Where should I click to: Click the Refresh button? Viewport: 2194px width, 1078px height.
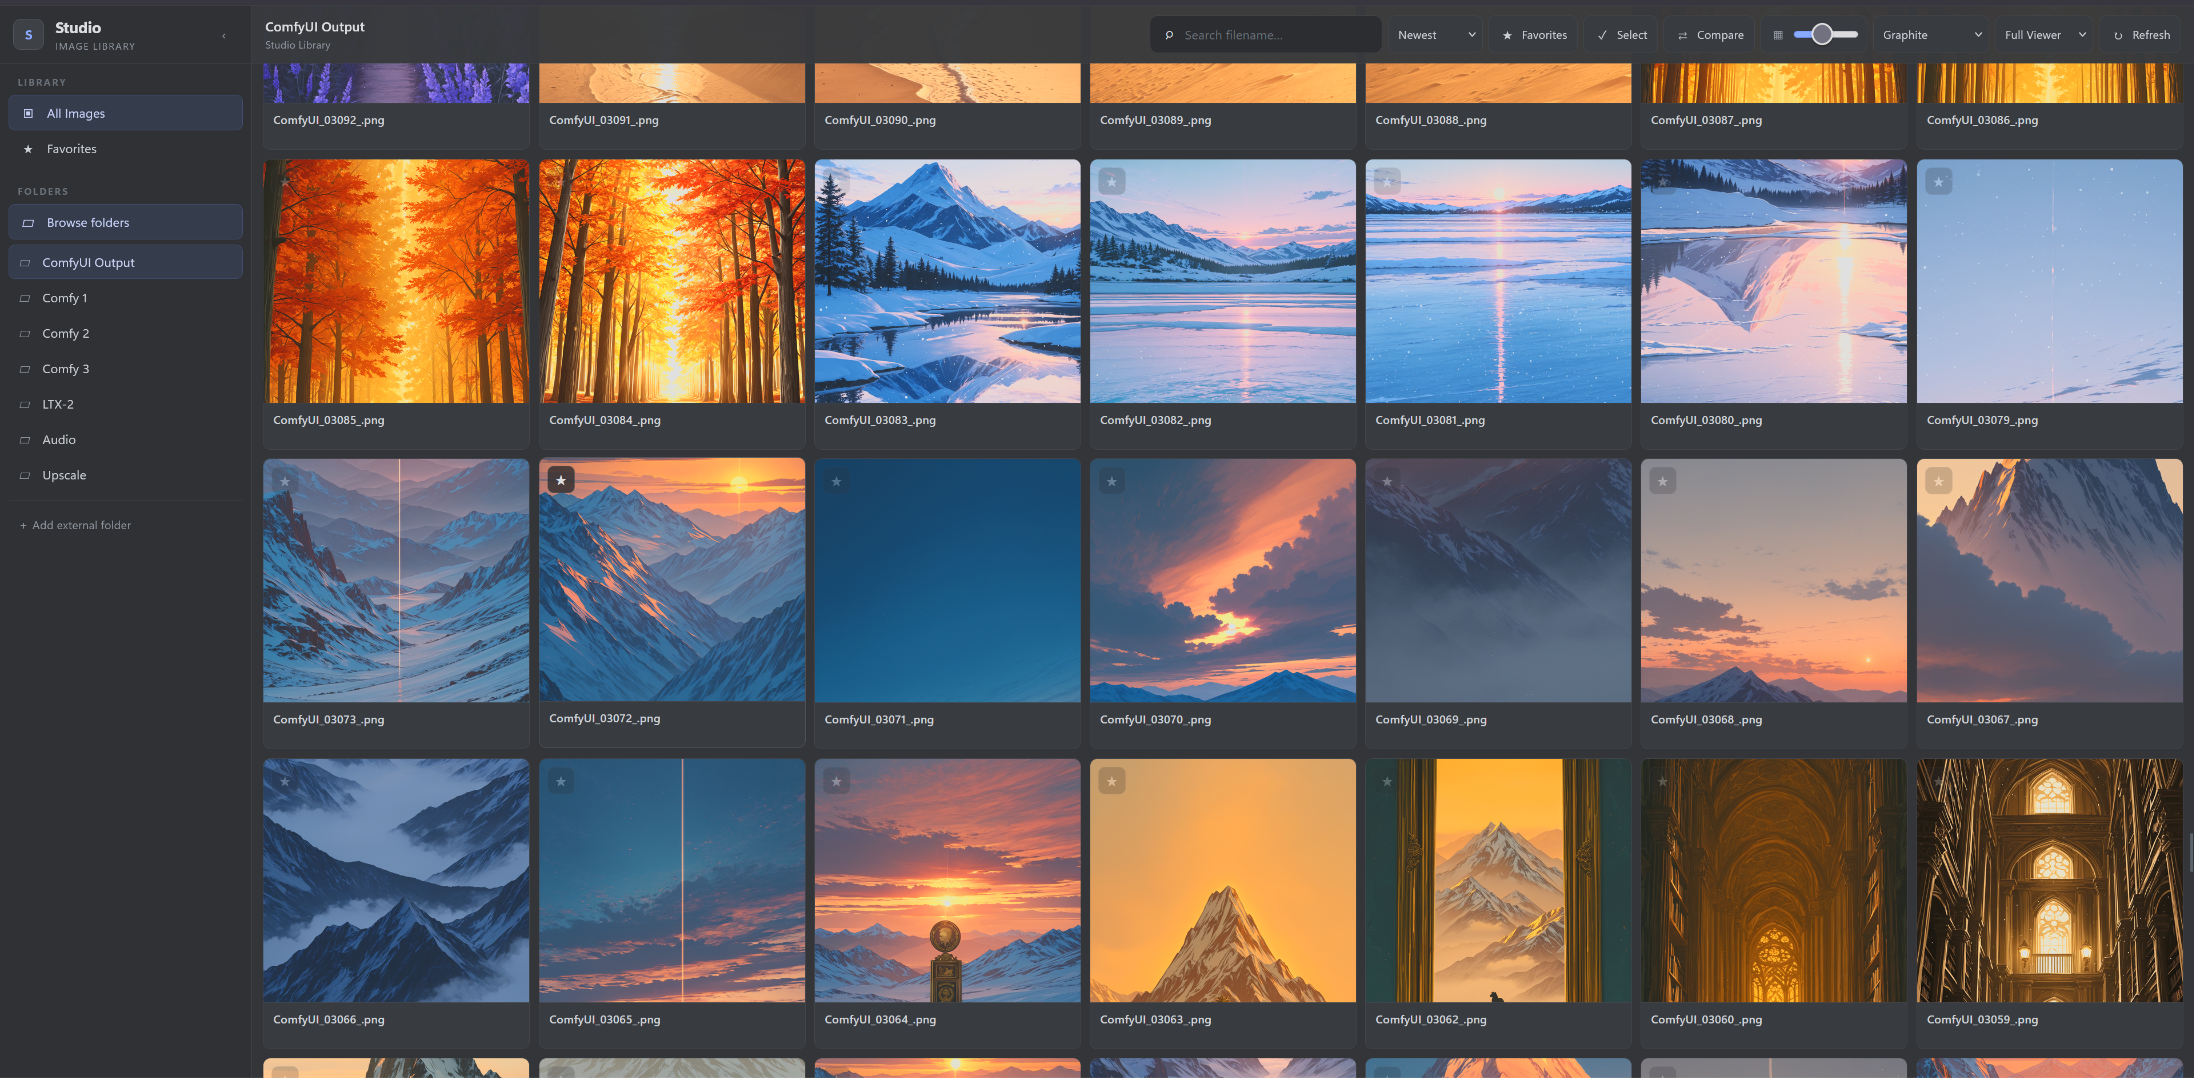pos(2141,35)
